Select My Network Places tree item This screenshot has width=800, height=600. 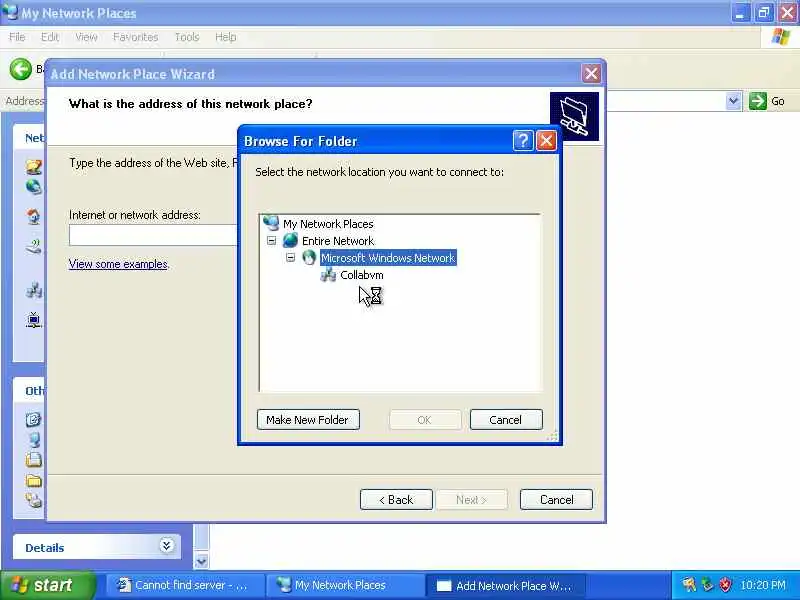point(328,224)
